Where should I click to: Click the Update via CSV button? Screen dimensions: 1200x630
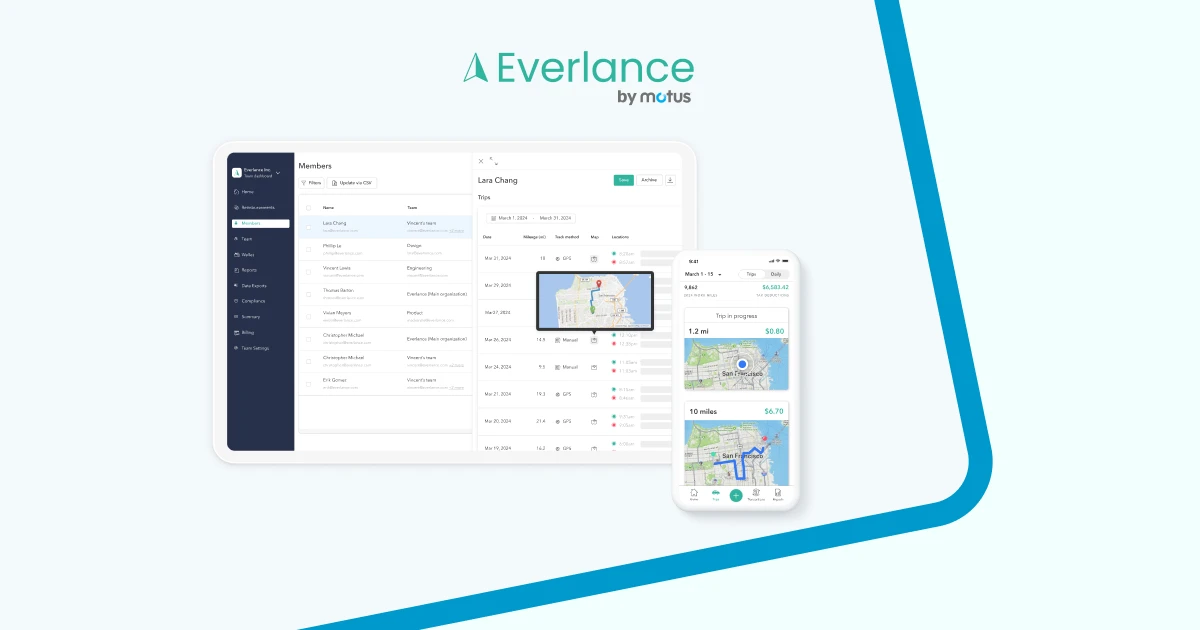click(352, 183)
